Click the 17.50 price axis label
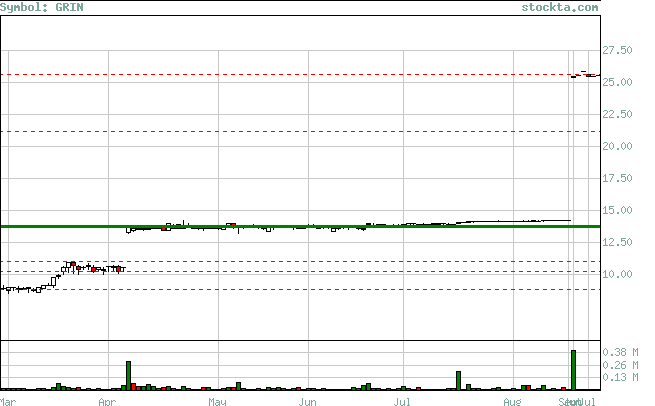655x406 pixels. click(x=617, y=178)
